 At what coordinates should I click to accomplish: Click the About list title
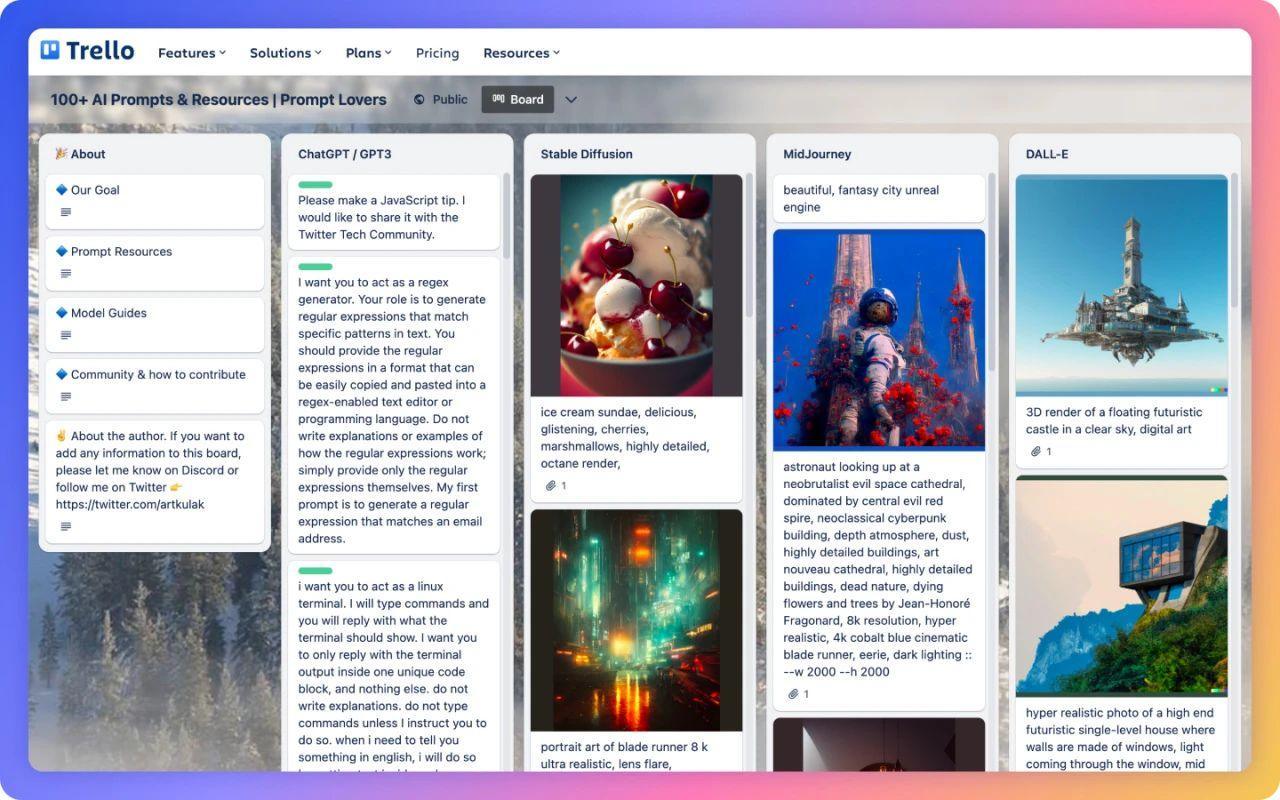[88, 154]
